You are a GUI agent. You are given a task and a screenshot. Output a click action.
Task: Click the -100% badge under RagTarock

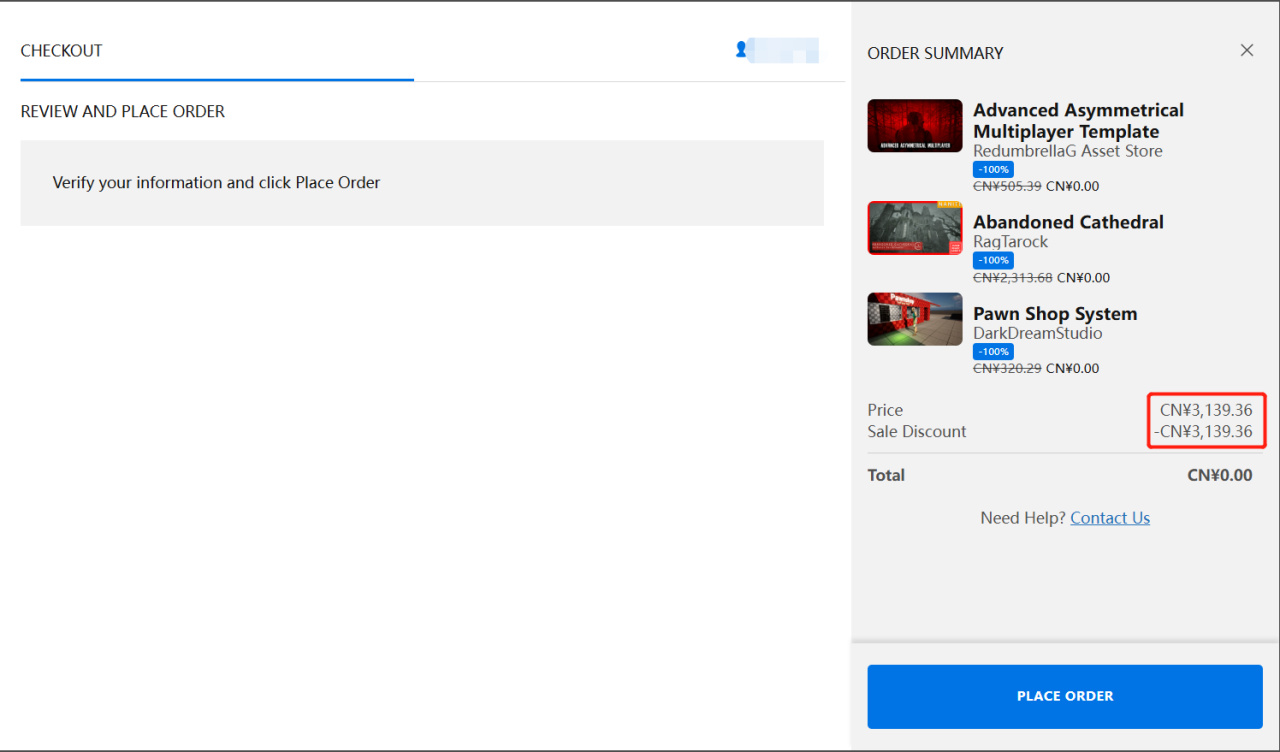pos(993,261)
